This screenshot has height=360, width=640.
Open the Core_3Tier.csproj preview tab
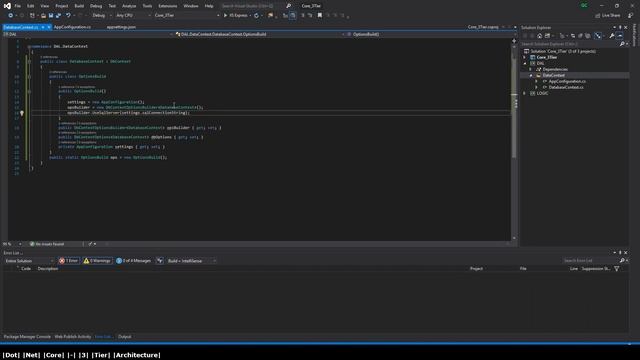(483, 27)
